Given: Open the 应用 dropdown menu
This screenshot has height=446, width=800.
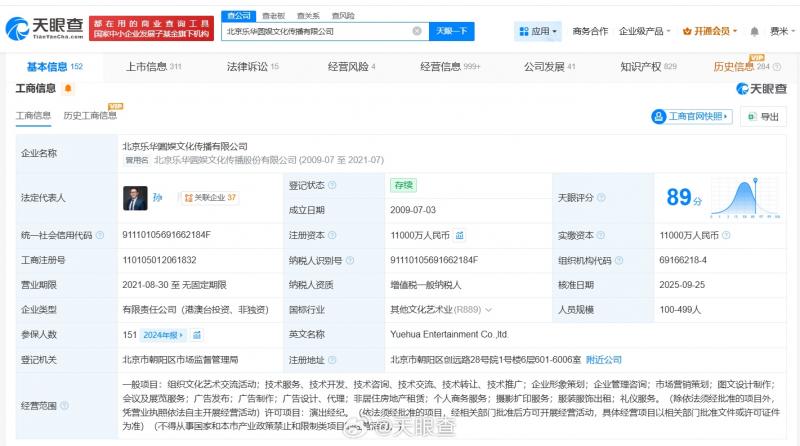Looking at the screenshot, I should click(x=538, y=31).
